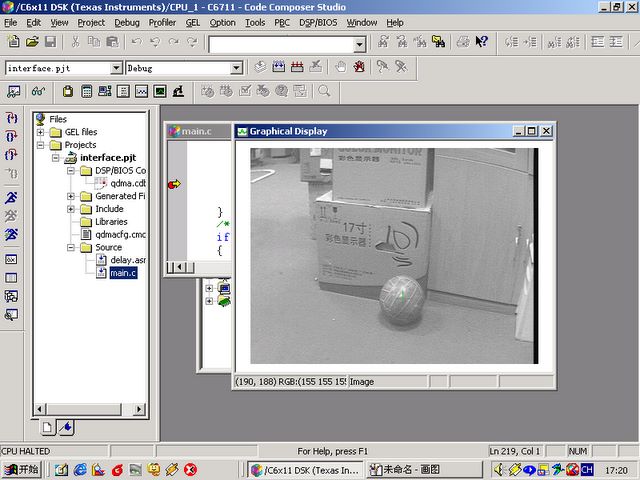Click the Step Over icon in the left sidebar
The image size is (640, 480).
tap(11, 136)
